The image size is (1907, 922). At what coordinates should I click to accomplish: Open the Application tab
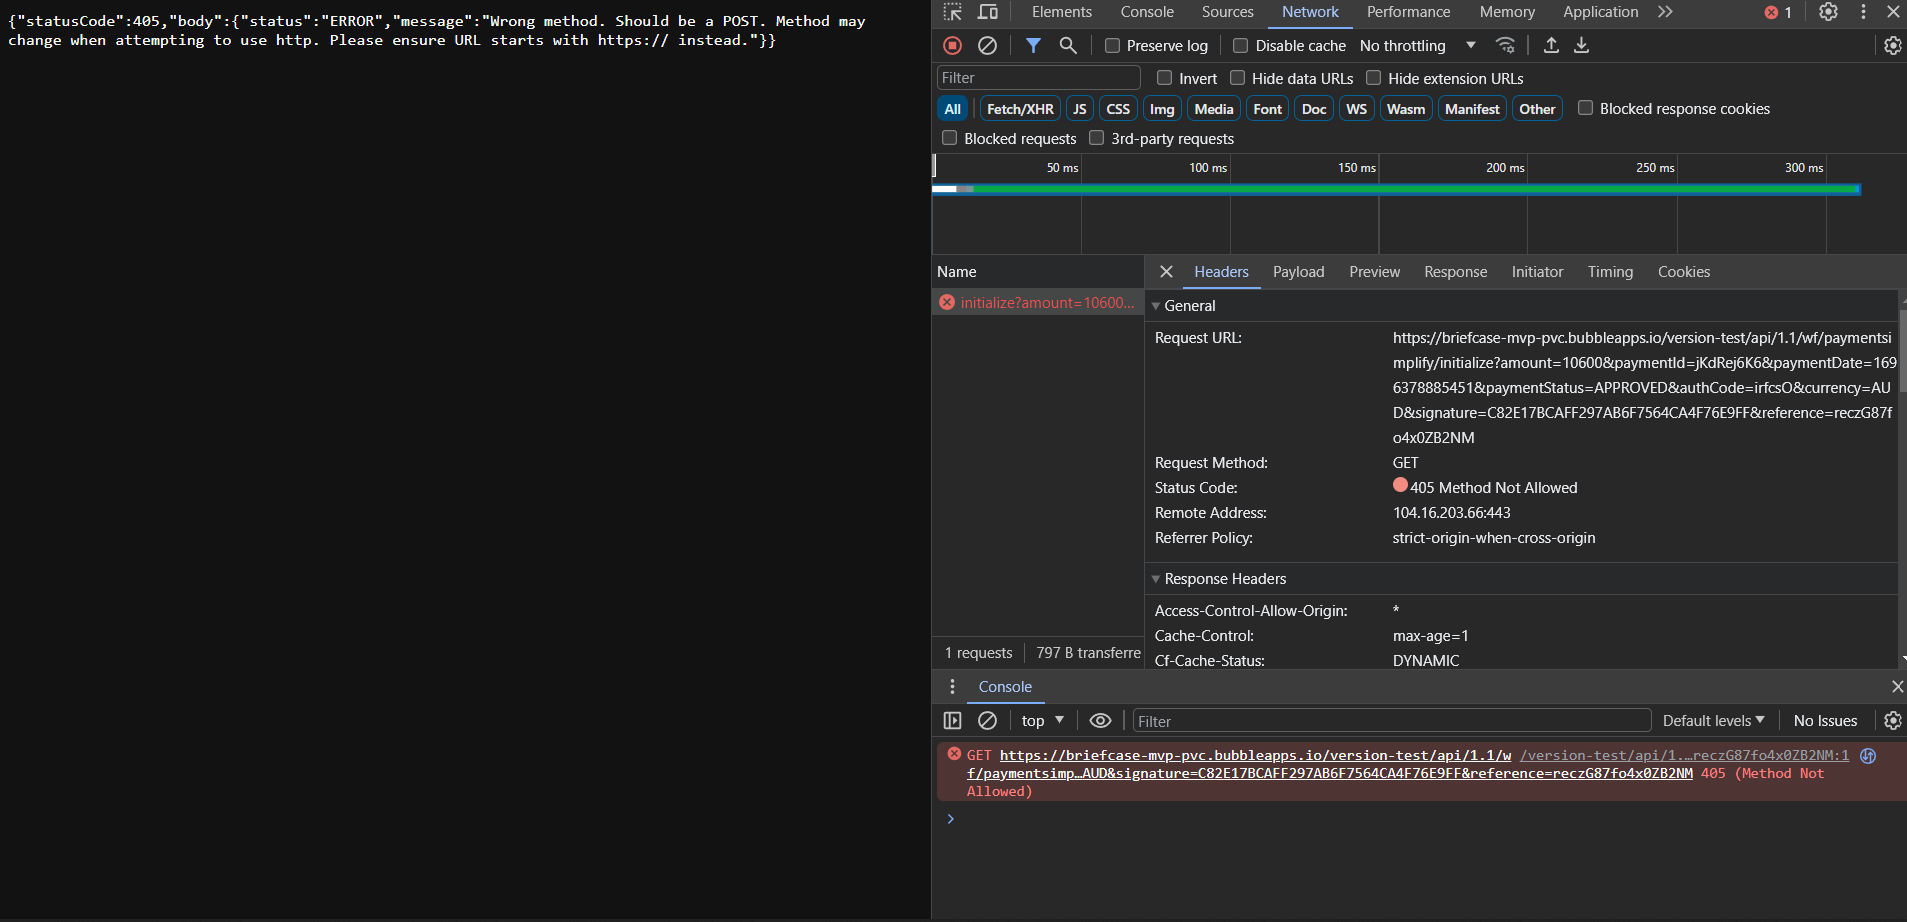click(x=1600, y=12)
